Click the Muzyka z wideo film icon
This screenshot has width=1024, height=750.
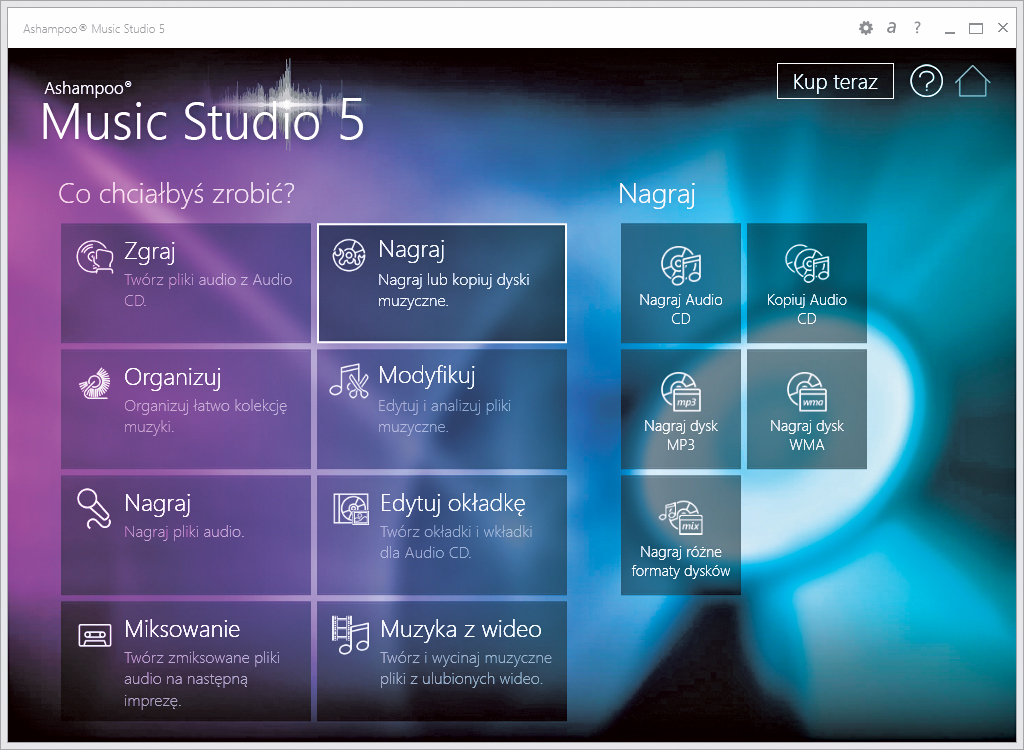(350, 635)
